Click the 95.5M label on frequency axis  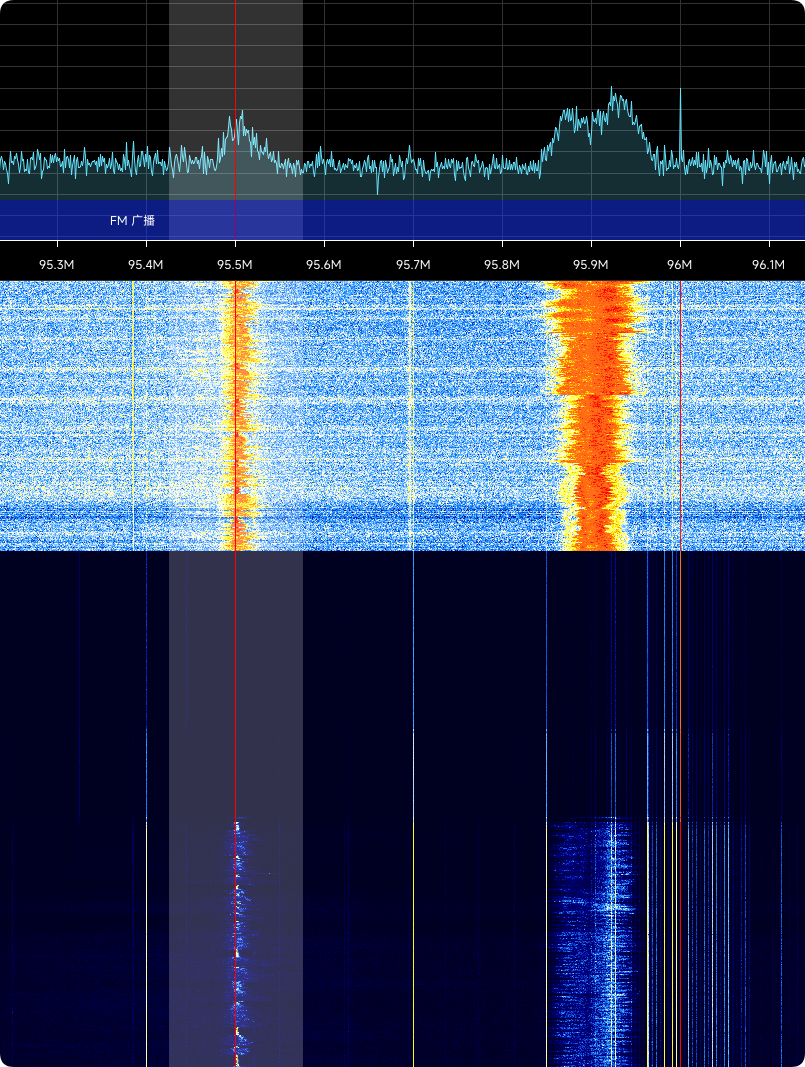click(235, 265)
